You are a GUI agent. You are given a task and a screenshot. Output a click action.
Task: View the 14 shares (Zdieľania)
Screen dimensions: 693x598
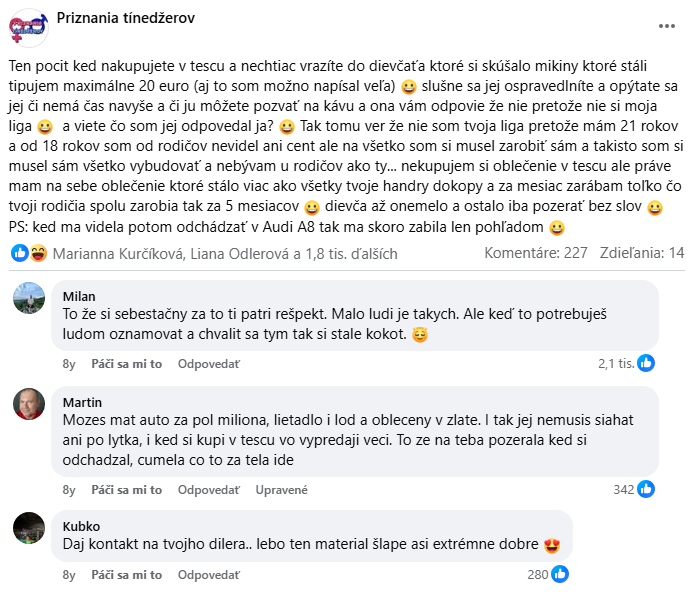pos(641,253)
